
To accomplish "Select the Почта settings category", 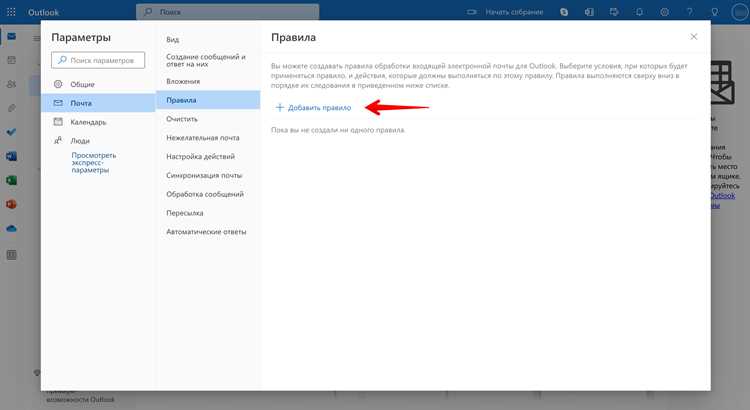I will pyautogui.click(x=98, y=103).
